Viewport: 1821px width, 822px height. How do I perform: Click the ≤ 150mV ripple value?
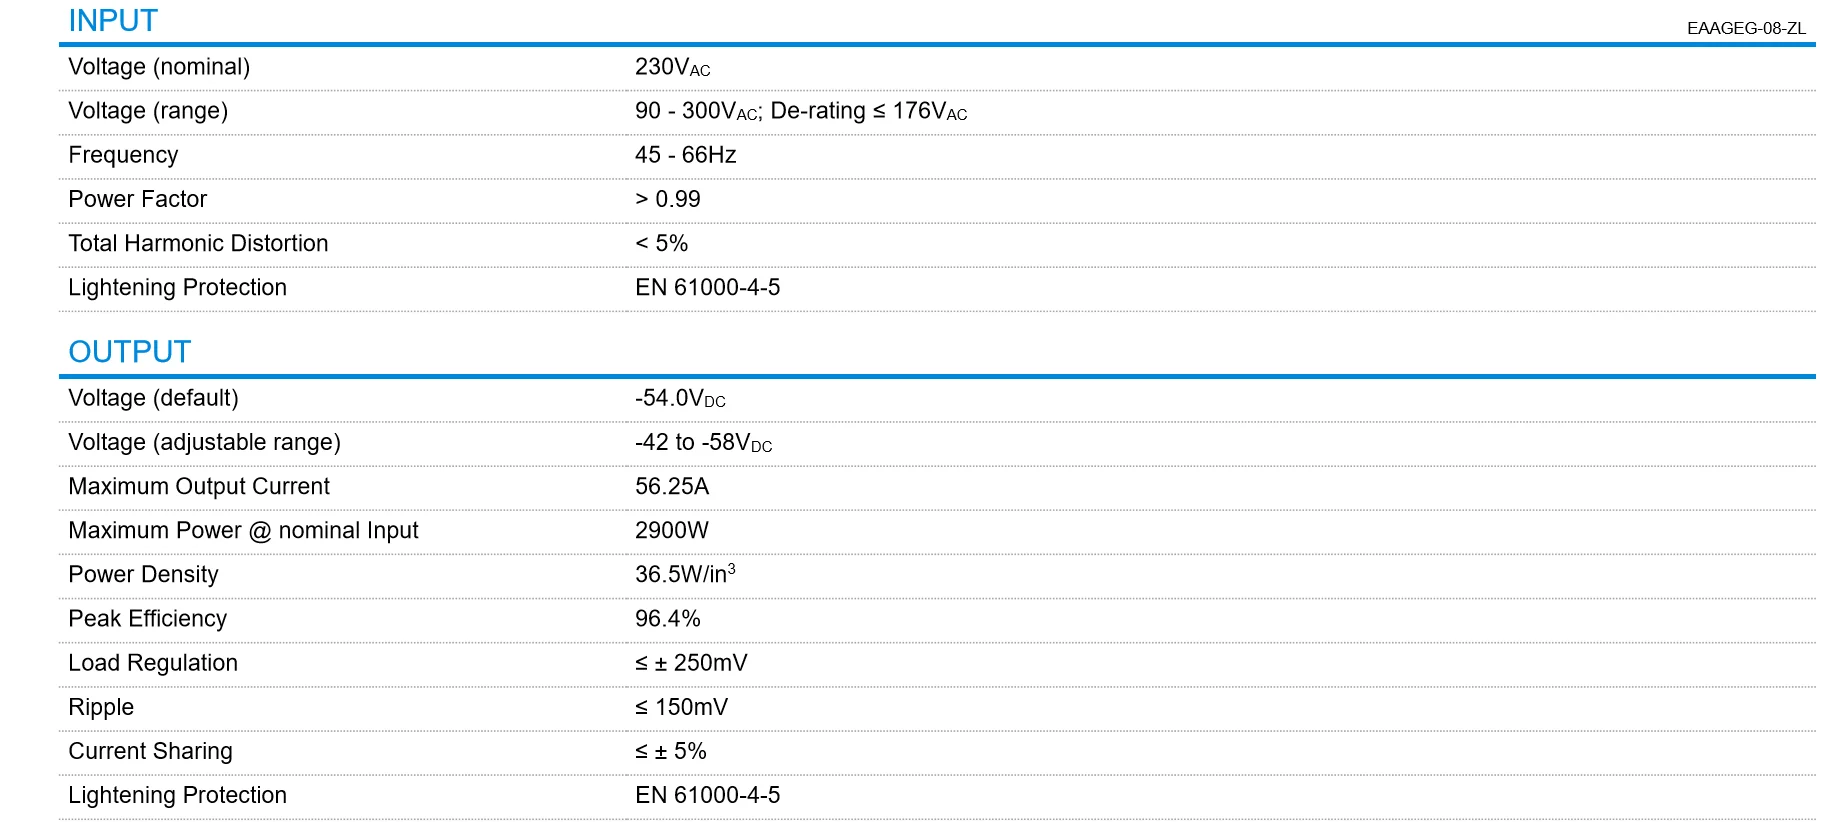click(681, 707)
